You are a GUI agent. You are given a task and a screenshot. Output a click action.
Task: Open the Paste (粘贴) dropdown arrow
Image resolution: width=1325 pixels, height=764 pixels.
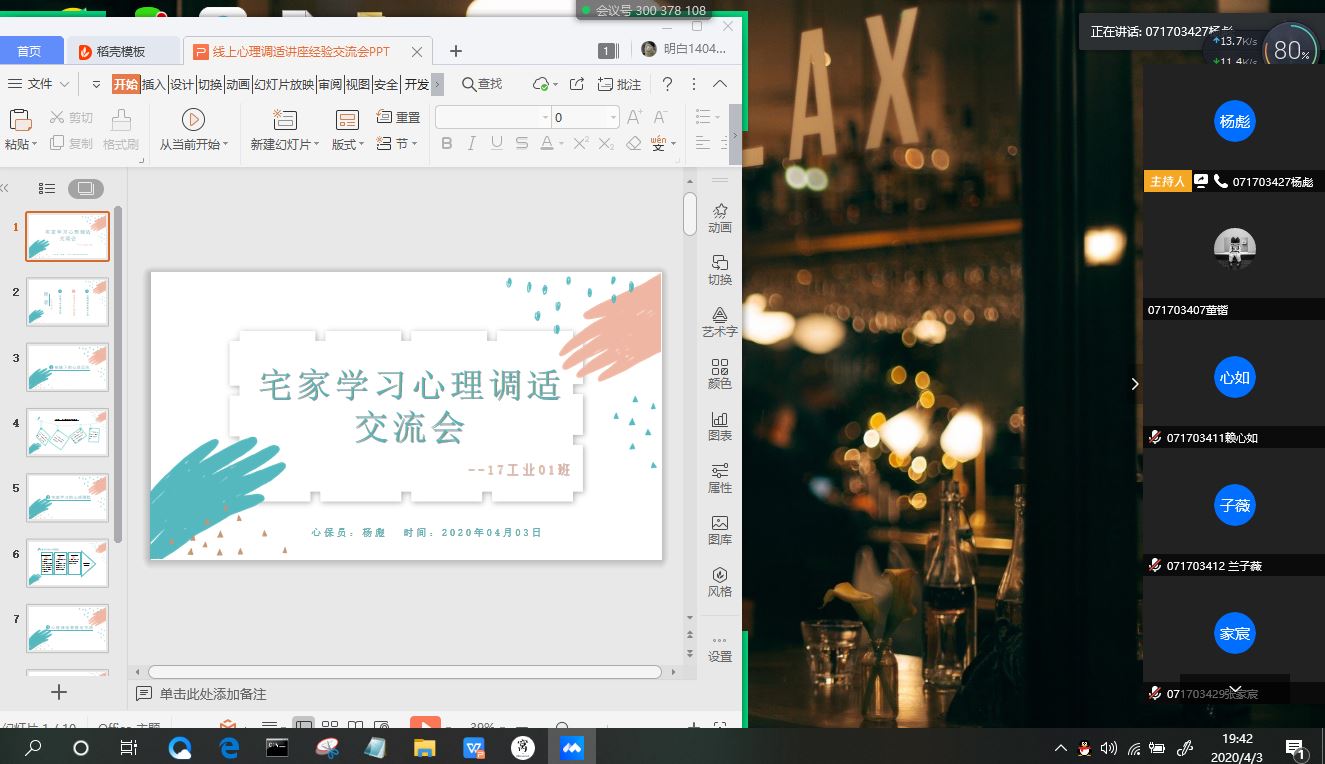tap(34, 145)
